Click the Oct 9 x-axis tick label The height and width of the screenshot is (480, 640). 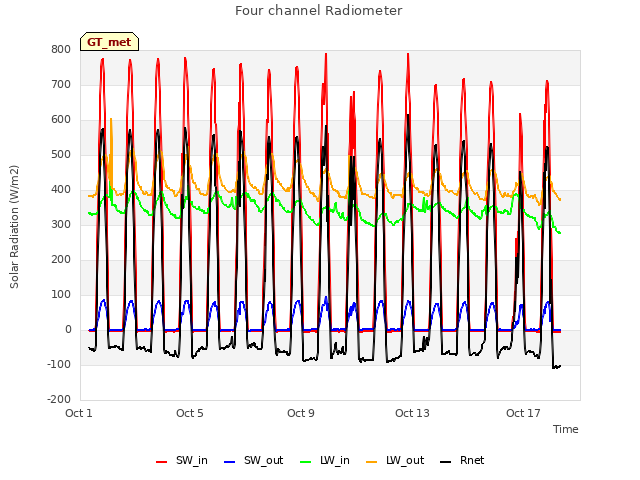pyautogui.click(x=301, y=413)
